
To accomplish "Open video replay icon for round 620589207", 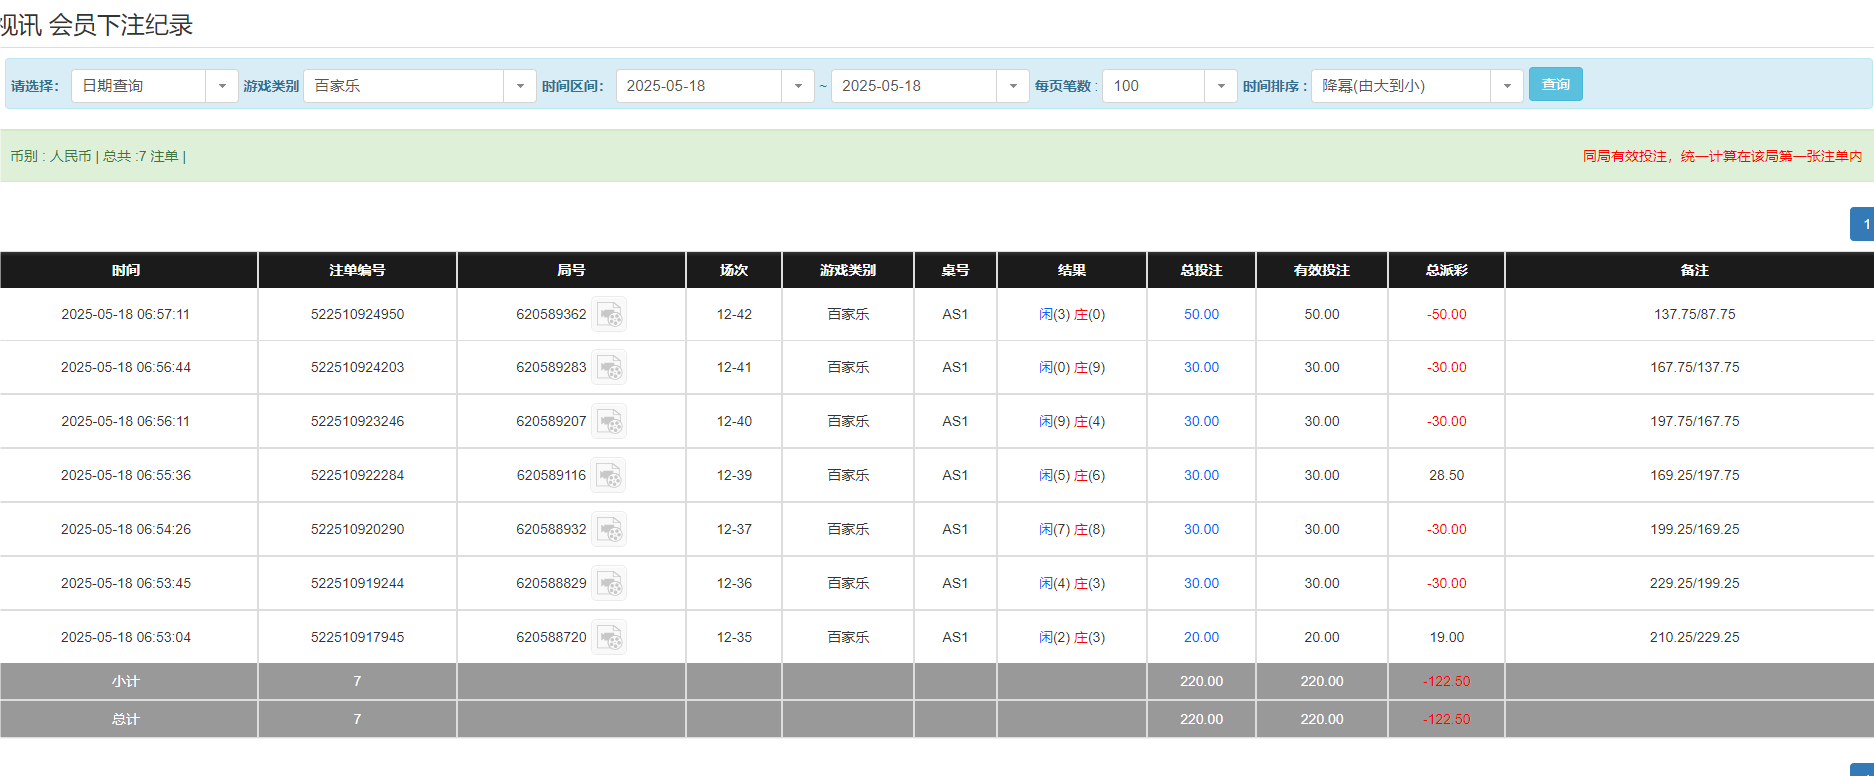I will (x=609, y=422).
